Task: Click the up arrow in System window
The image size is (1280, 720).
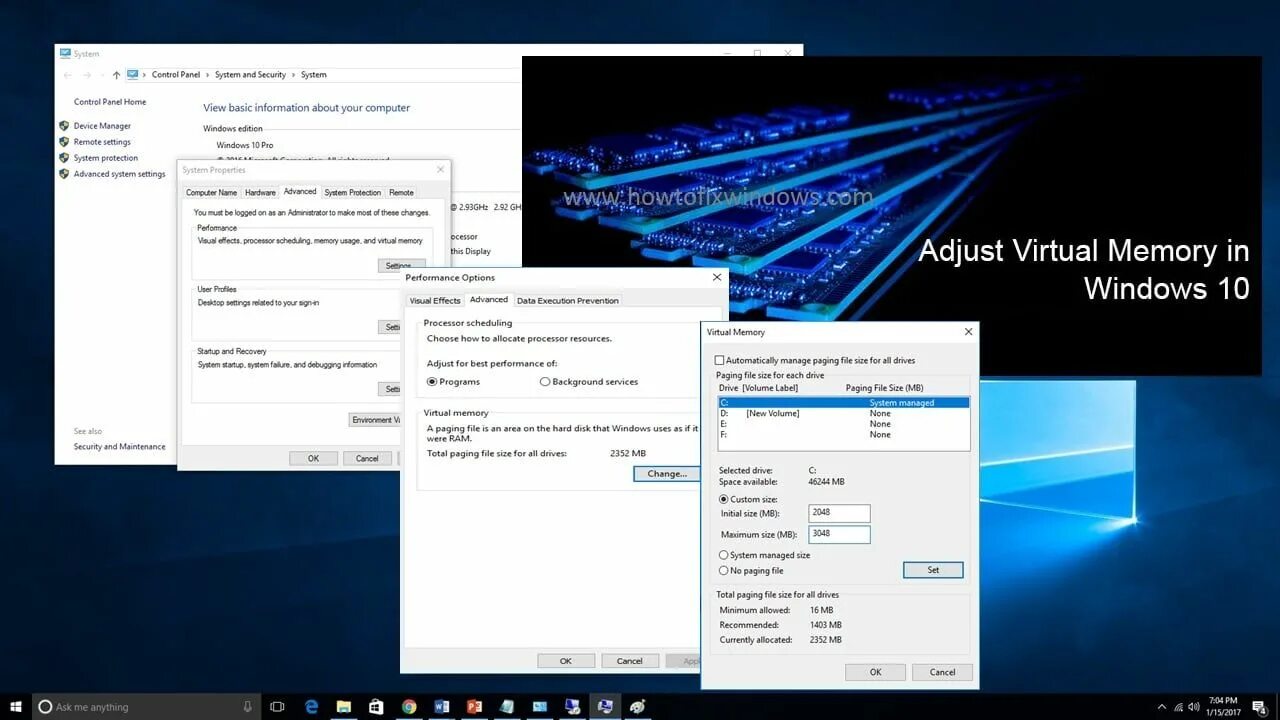Action: [116, 75]
